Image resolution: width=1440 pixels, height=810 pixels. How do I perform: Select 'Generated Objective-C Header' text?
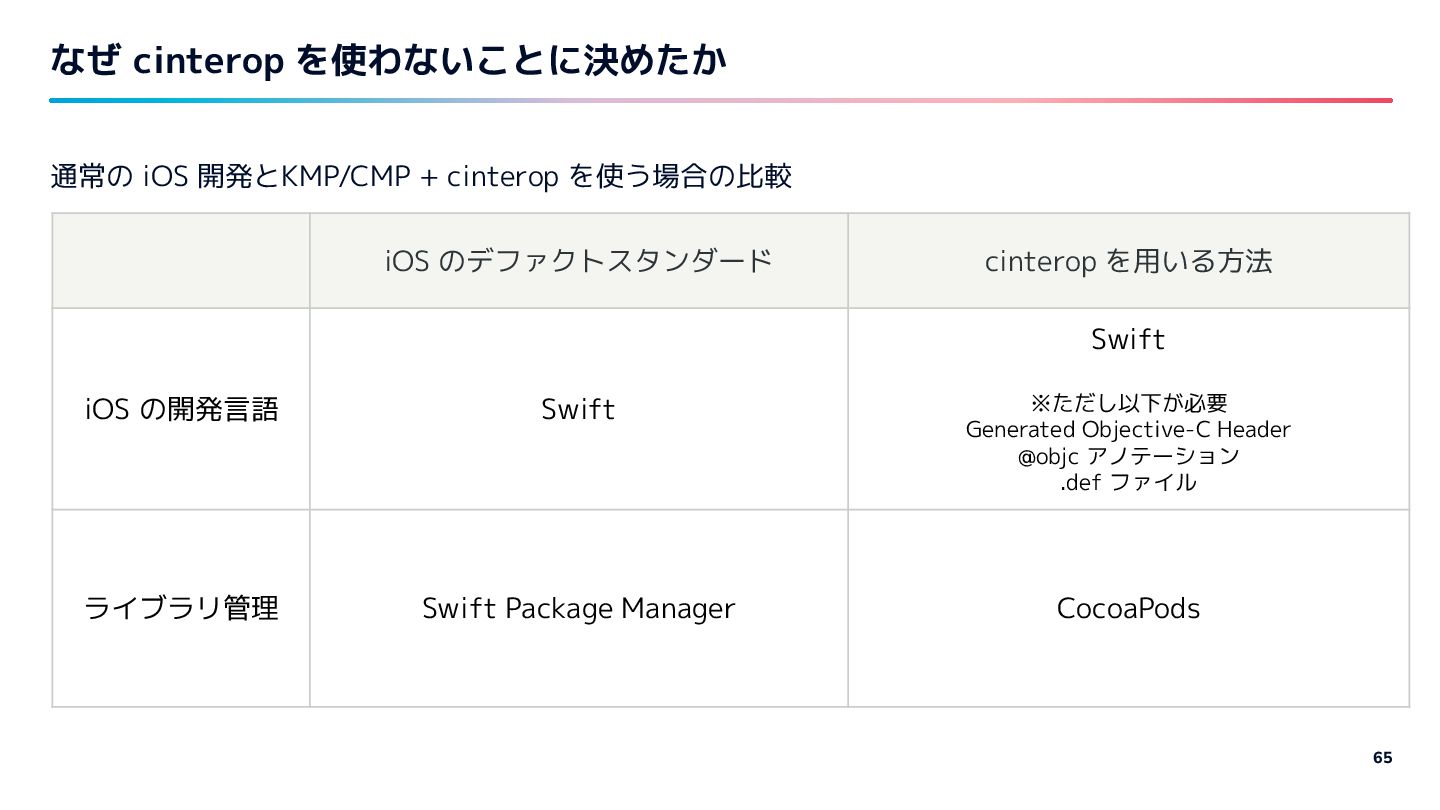coord(1128,430)
